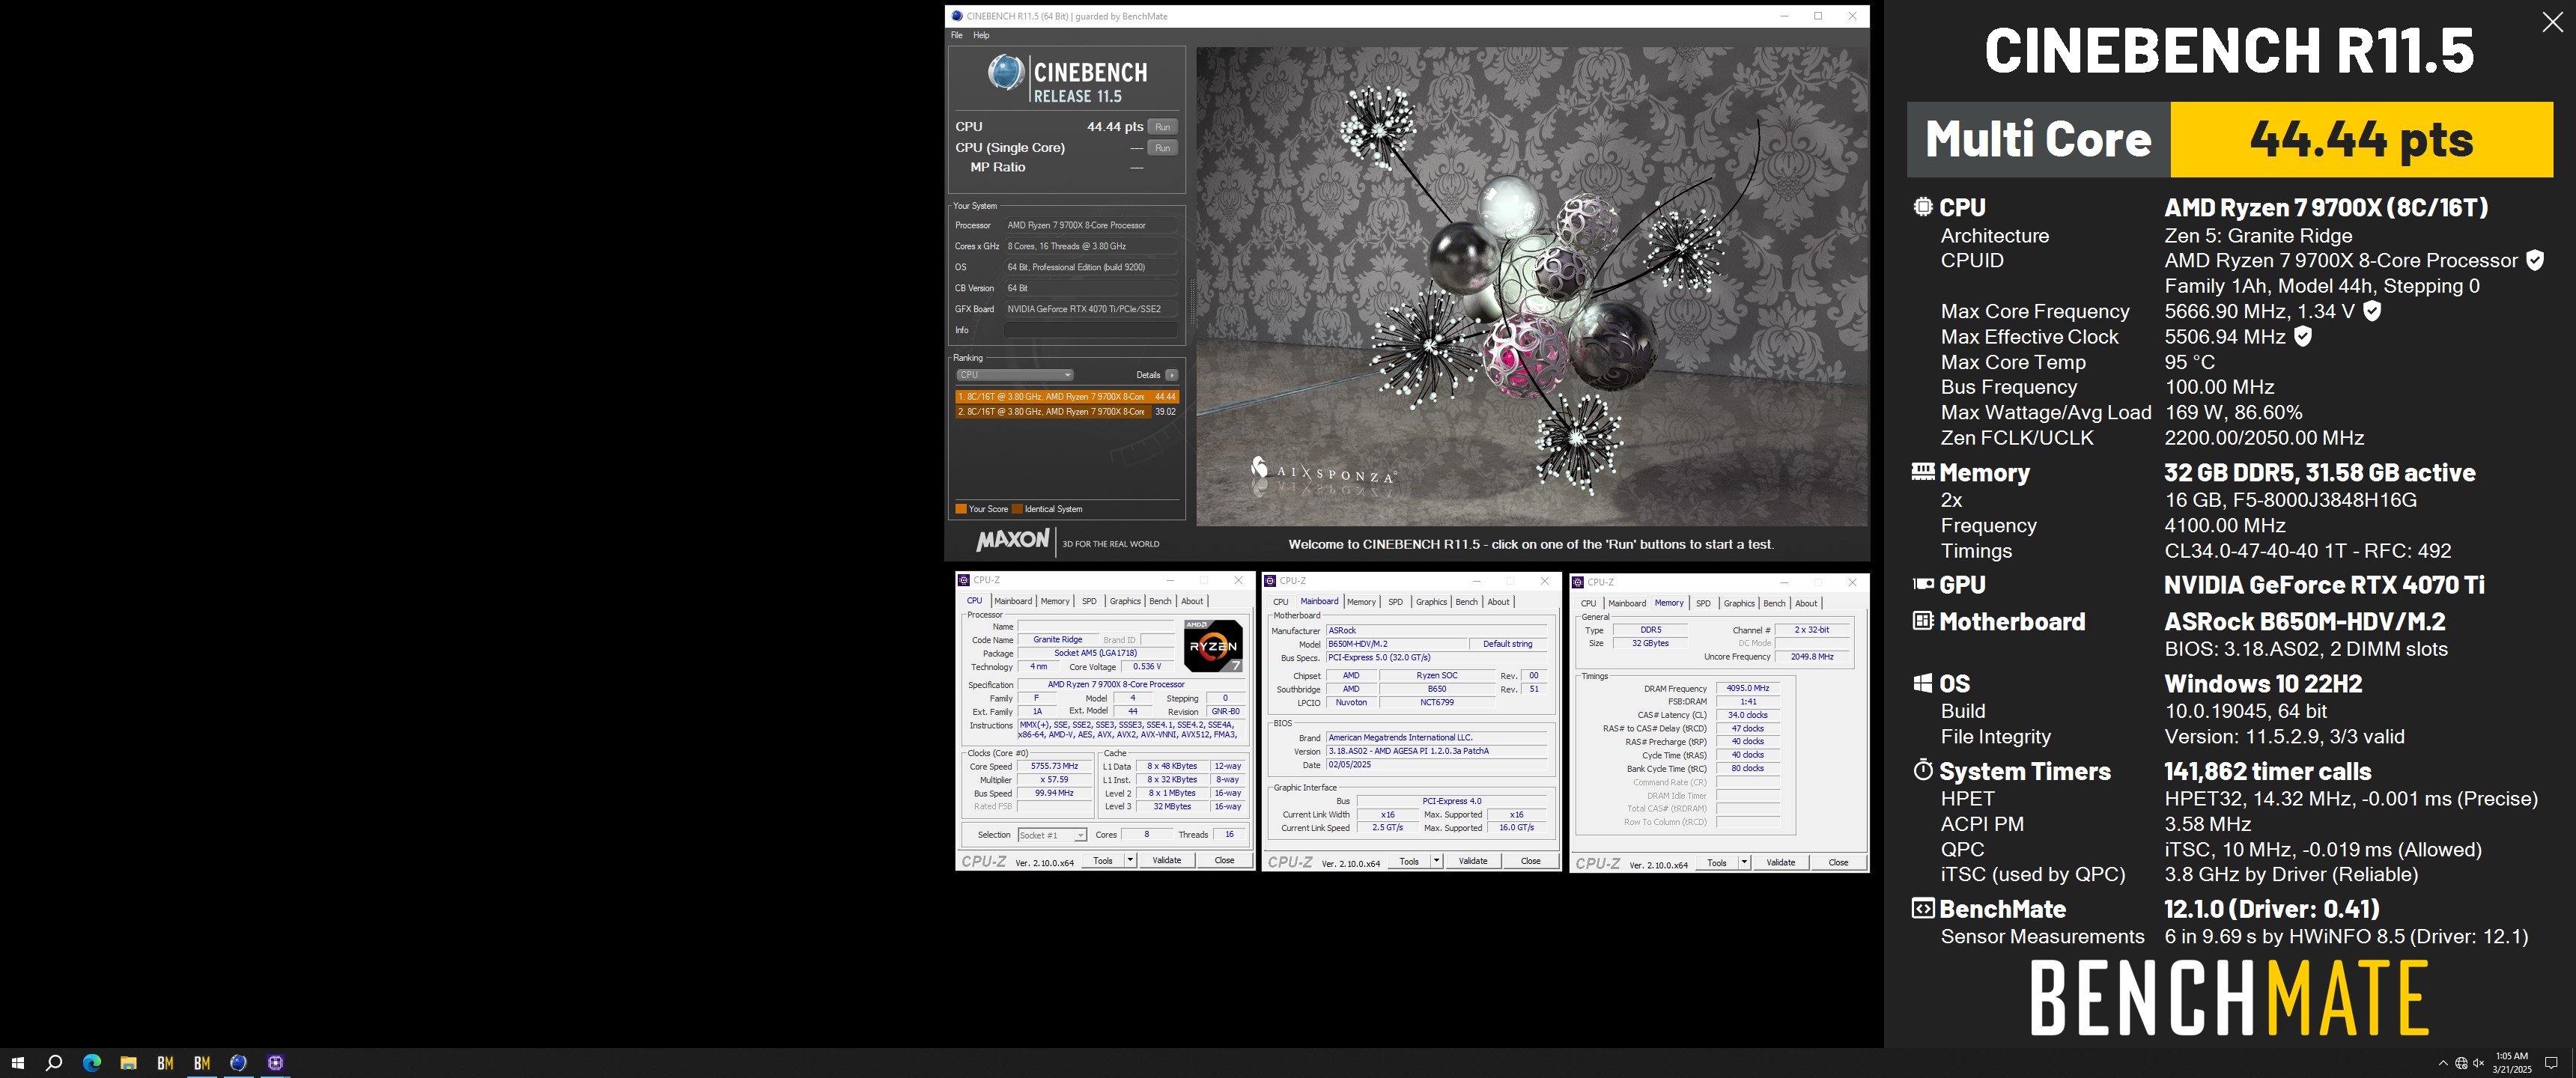Select ranking row scoring 44.44

pyautogui.click(x=1067, y=397)
